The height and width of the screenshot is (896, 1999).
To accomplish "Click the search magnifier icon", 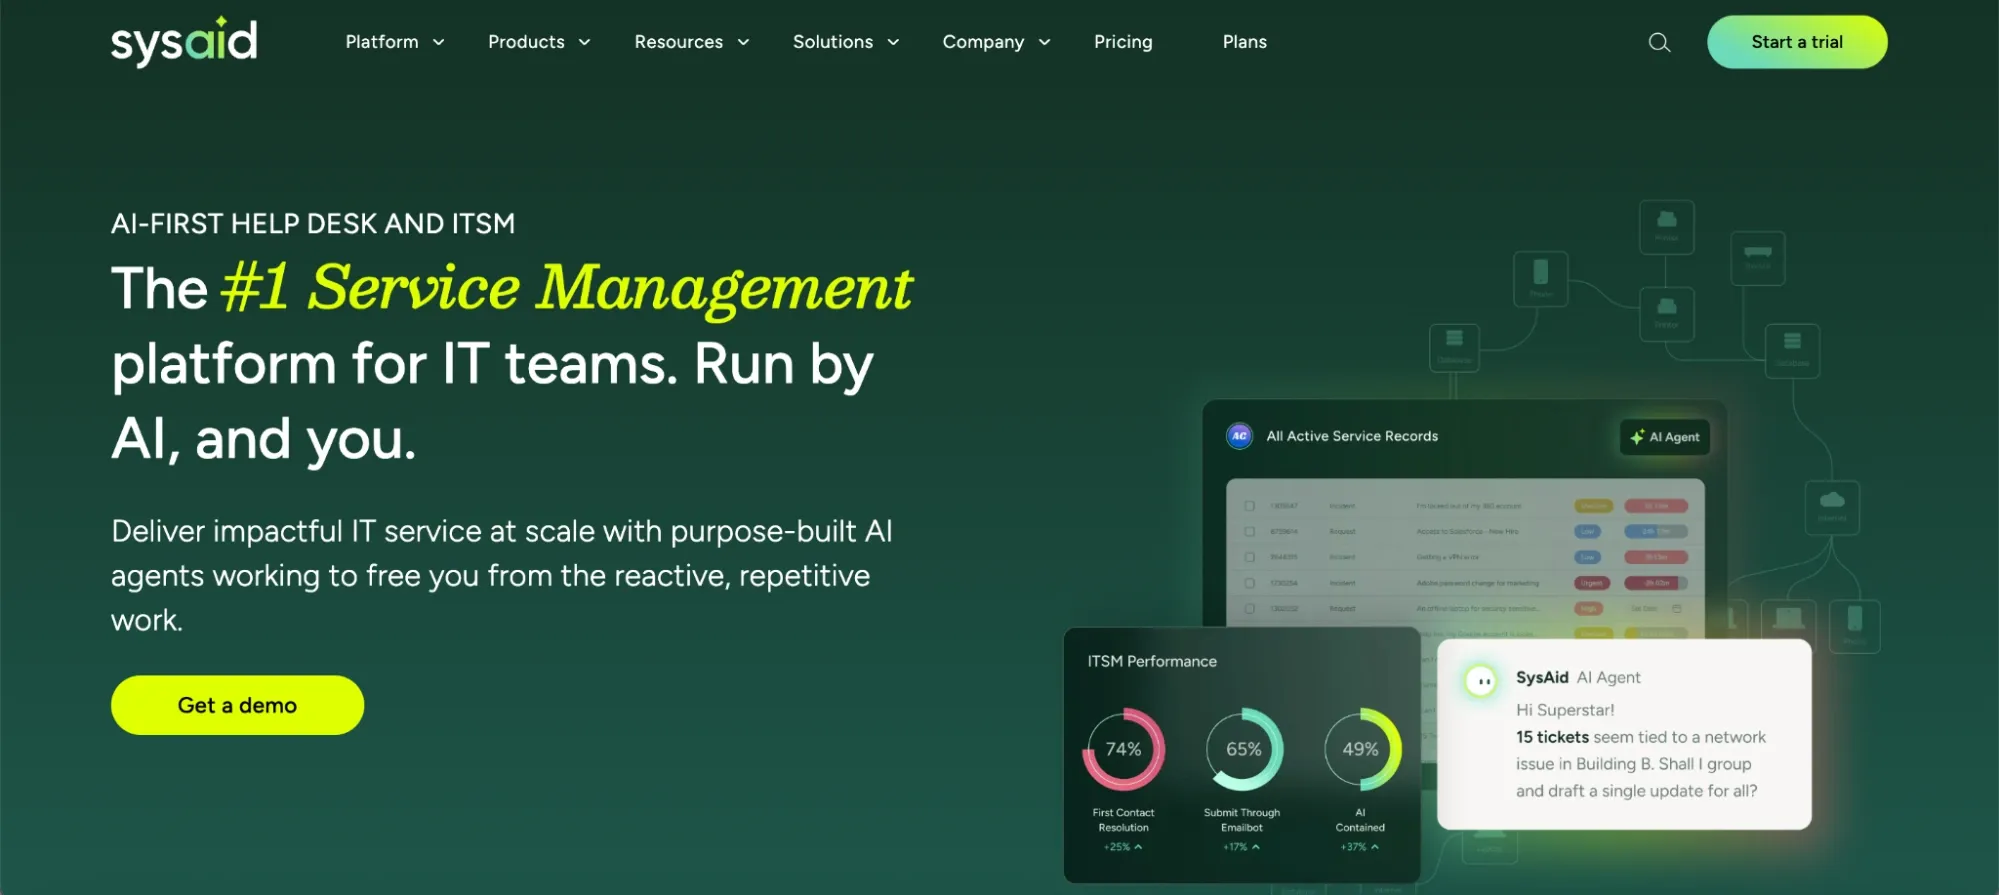I will click(1659, 42).
